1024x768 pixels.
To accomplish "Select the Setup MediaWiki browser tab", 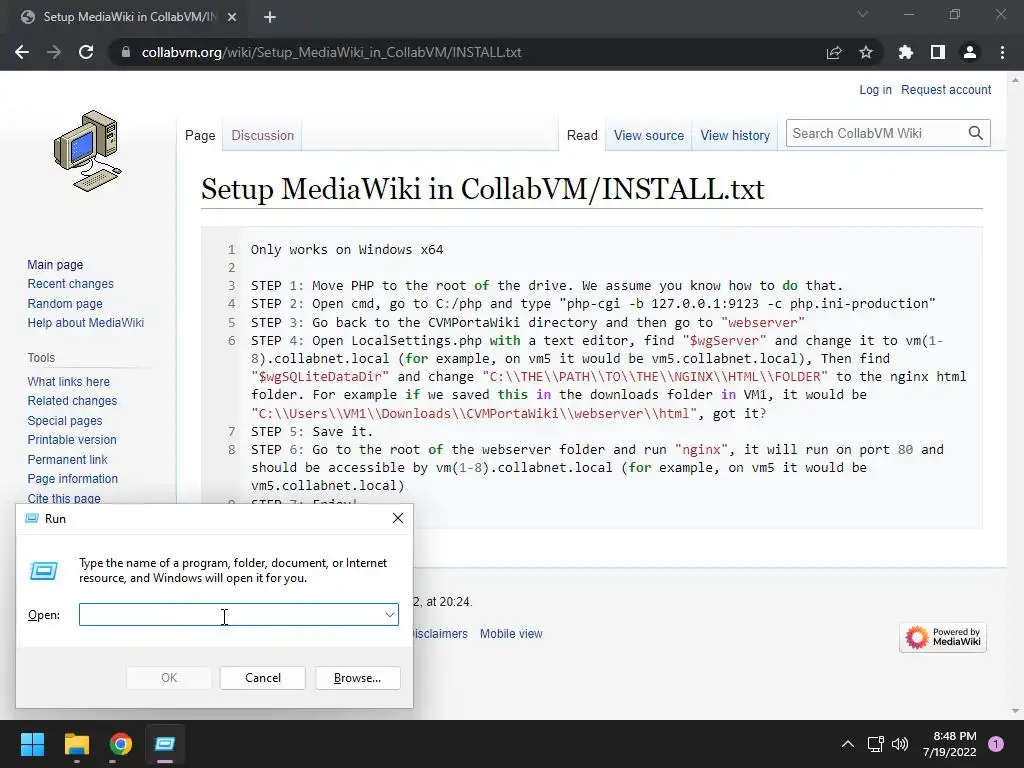I will (x=127, y=17).
